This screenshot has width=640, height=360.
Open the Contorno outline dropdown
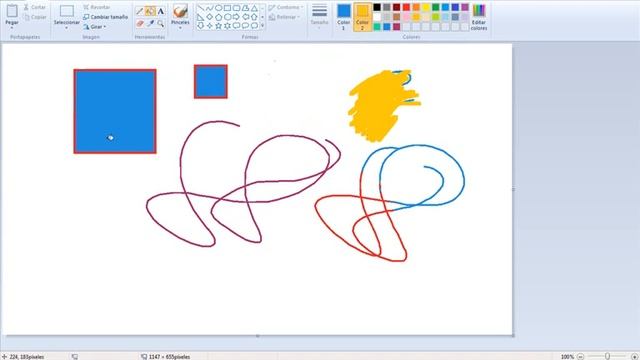click(286, 8)
